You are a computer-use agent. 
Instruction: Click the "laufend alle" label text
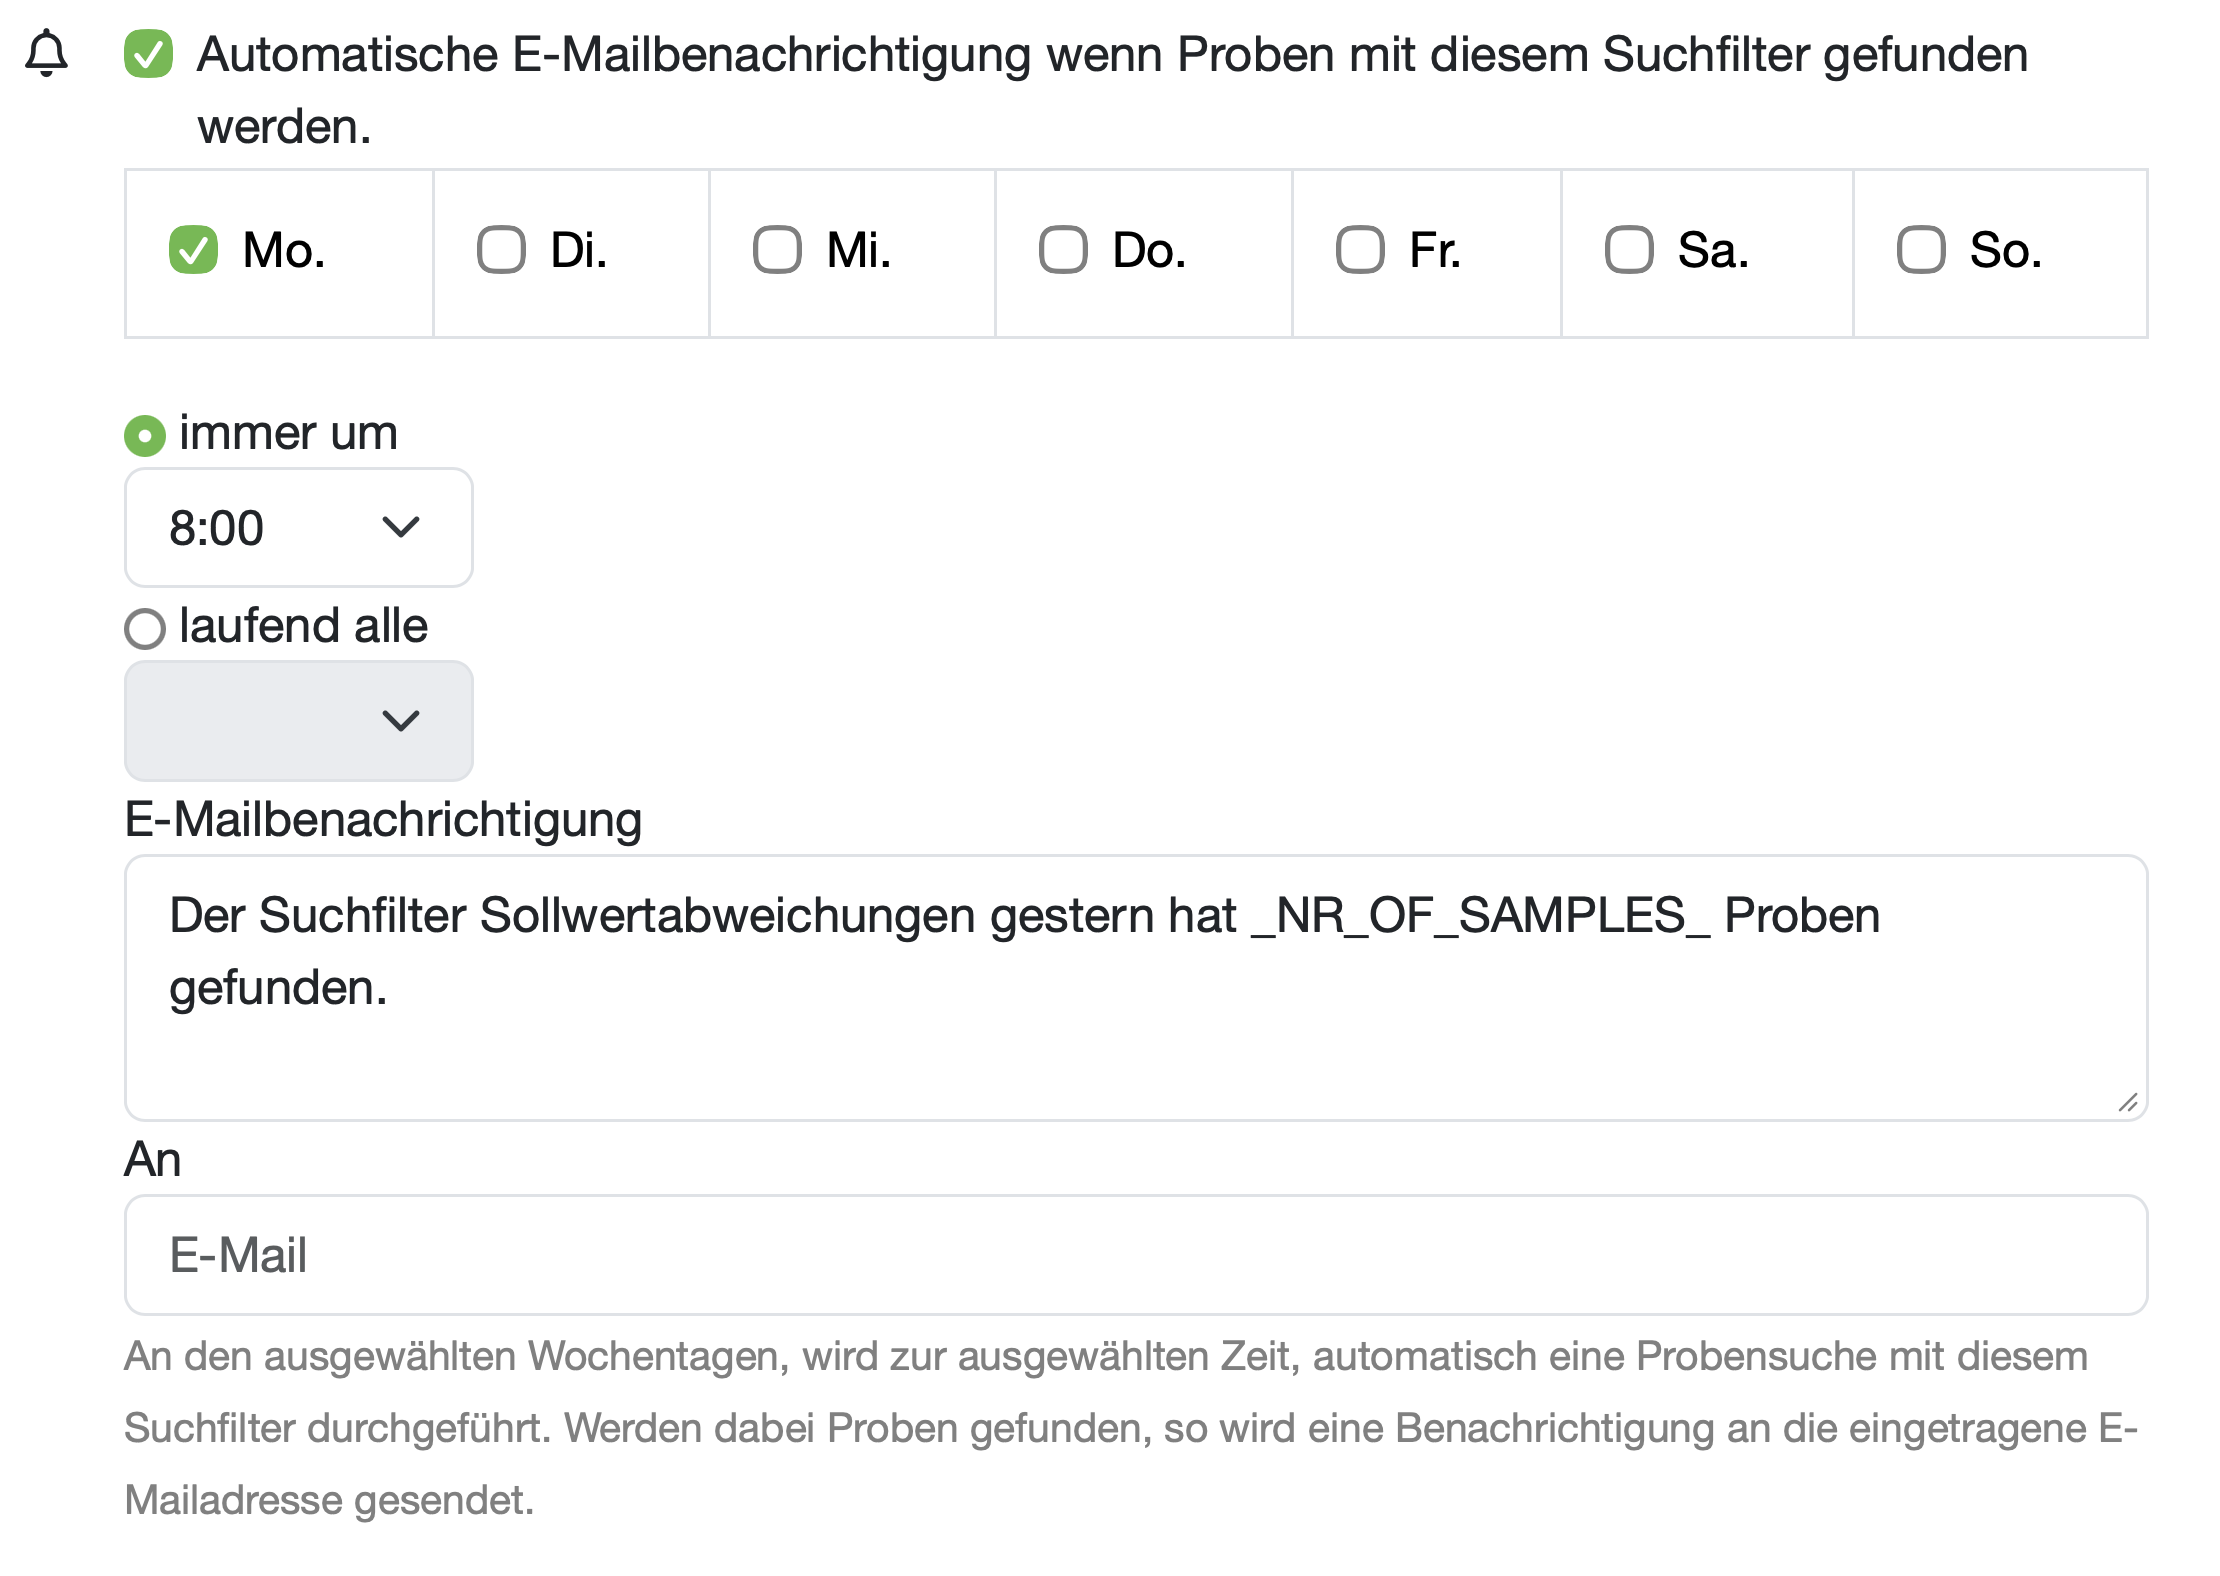[303, 626]
